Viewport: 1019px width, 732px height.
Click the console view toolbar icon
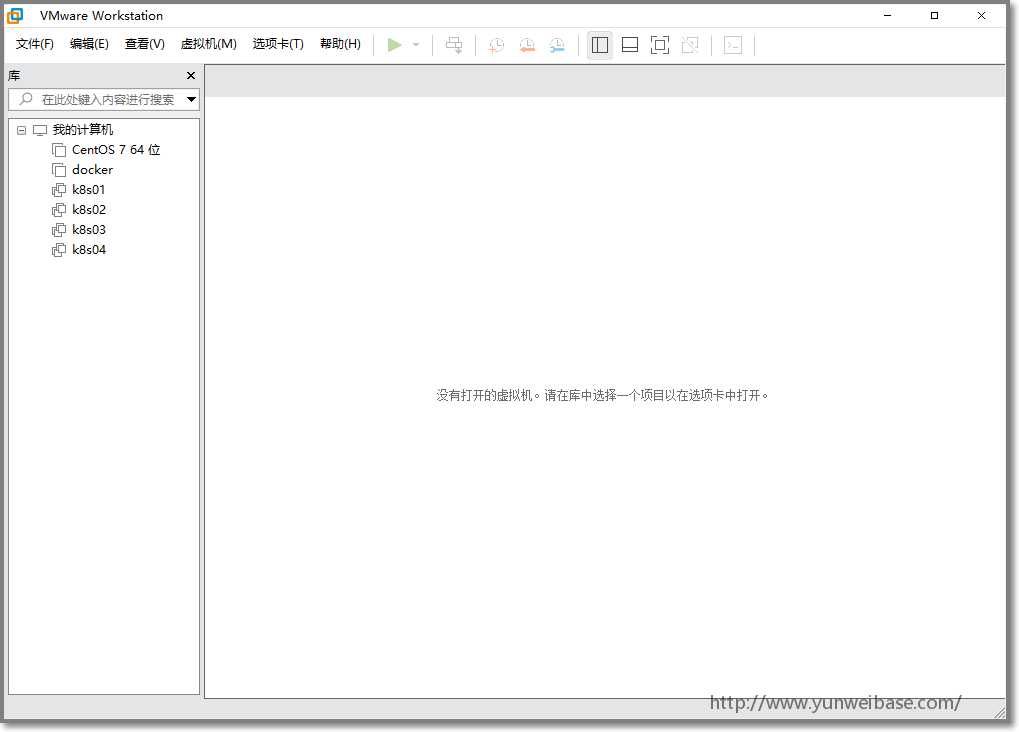coord(733,45)
